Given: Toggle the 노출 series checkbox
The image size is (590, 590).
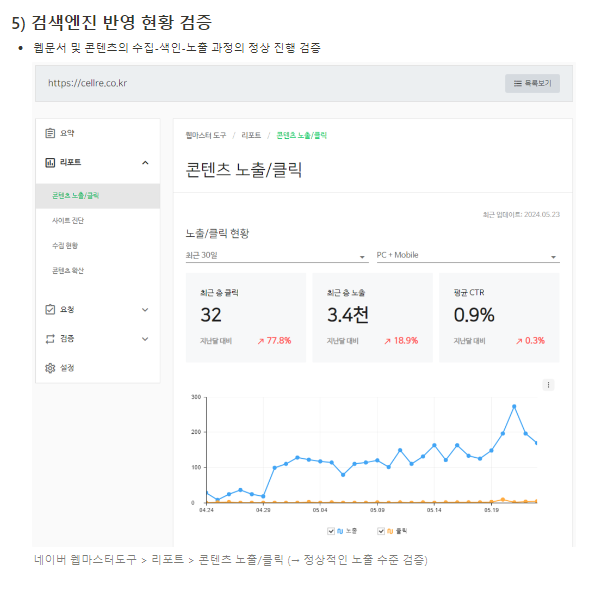Looking at the screenshot, I should point(331,531).
